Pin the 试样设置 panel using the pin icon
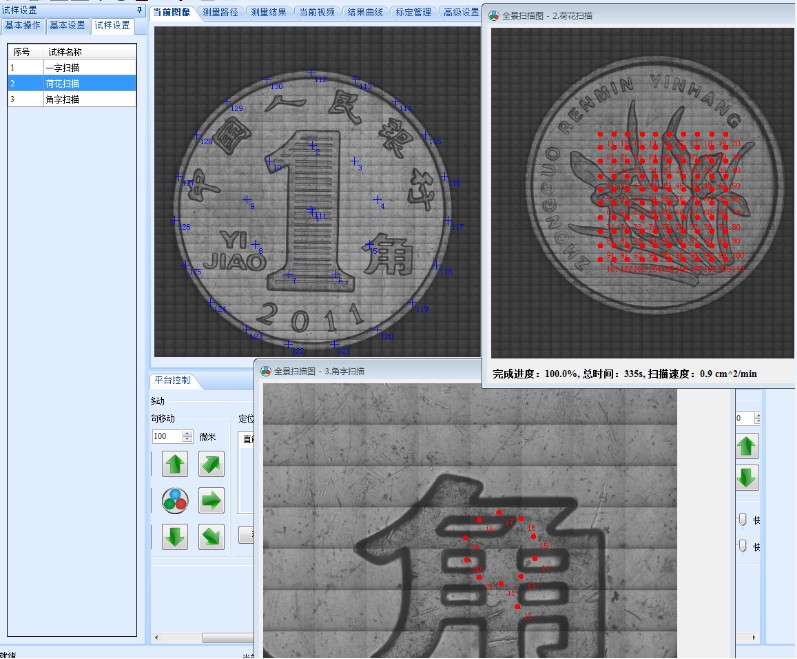The image size is (797, 659). coord(139,10)
